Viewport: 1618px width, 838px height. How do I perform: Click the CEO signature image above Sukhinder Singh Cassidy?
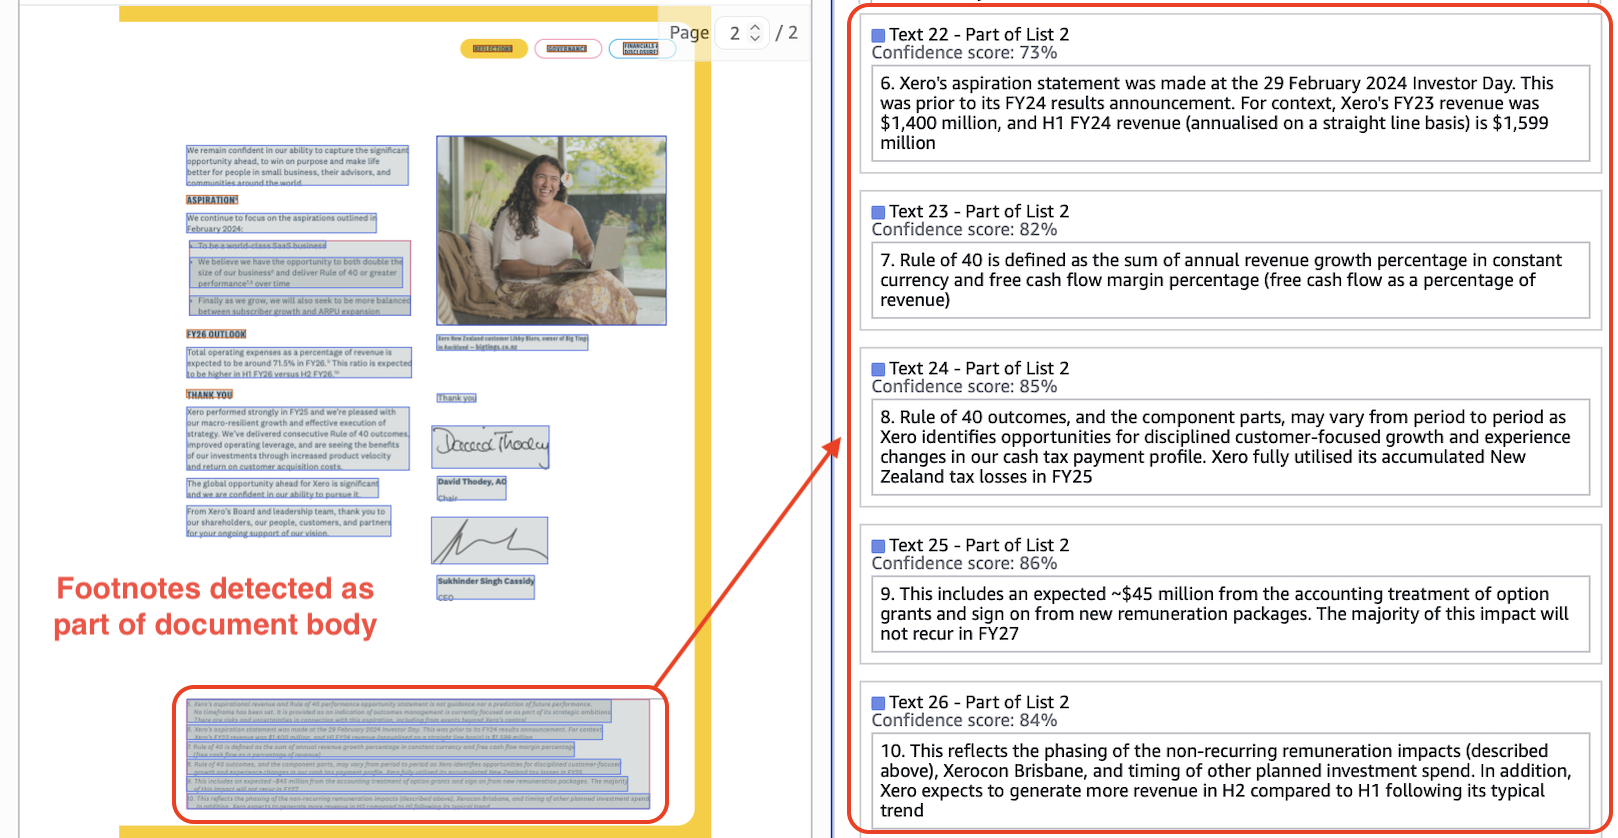pos(489,541)
